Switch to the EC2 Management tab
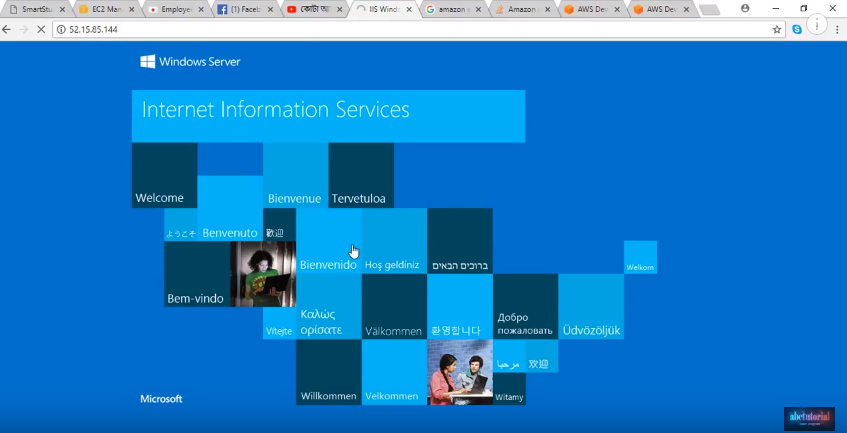 (105, 9)
